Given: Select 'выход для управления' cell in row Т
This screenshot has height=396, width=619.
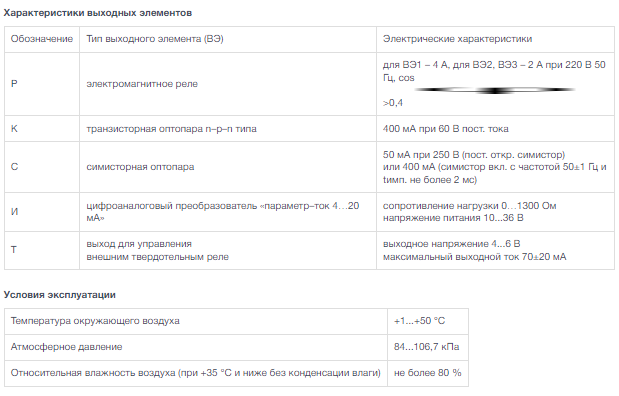Looking at the screenshot, I should [x=228, y=250].
